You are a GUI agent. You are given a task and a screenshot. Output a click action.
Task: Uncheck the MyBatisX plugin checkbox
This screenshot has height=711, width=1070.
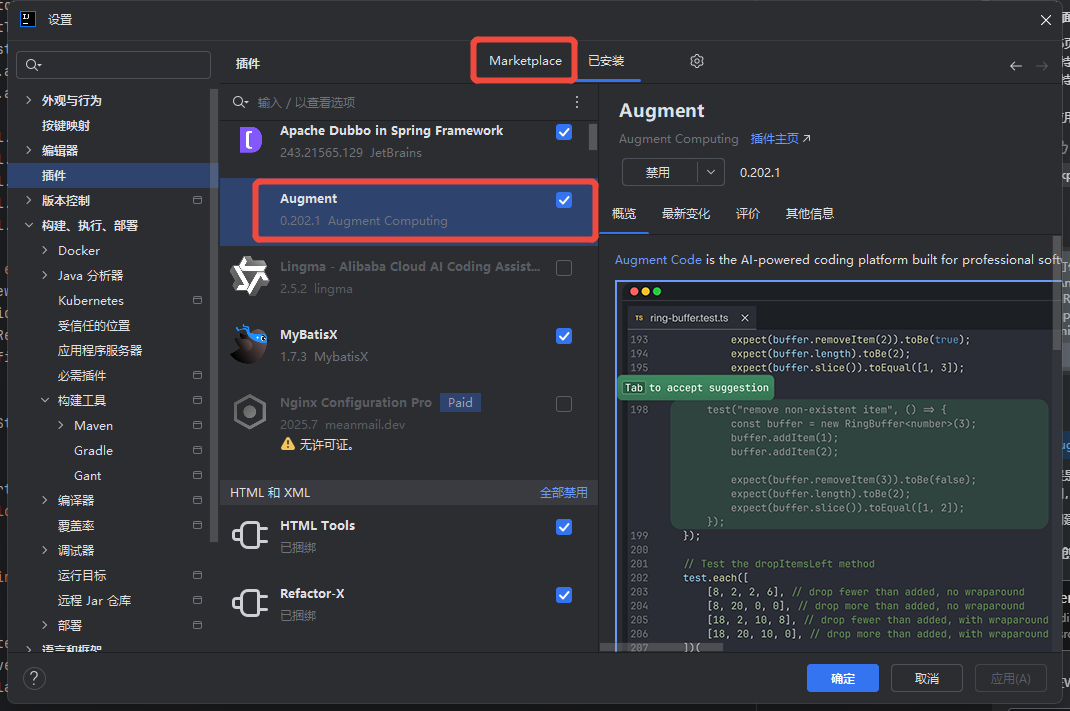pyautogui.click(x=564, y=336)
